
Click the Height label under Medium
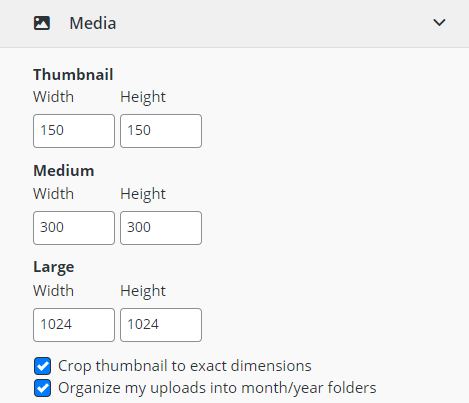click(x=143, y=194)
